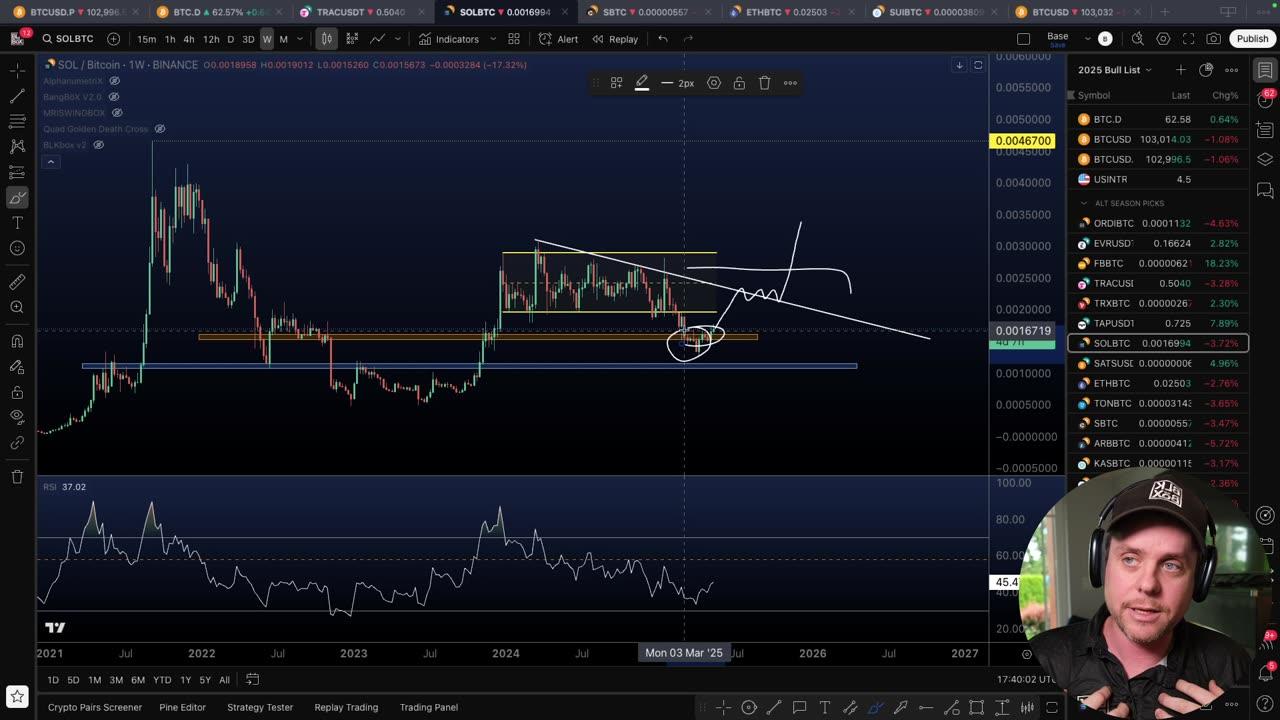Take a chart snapshot with camera icon
1280x720 pixels.
(1213, 39)
